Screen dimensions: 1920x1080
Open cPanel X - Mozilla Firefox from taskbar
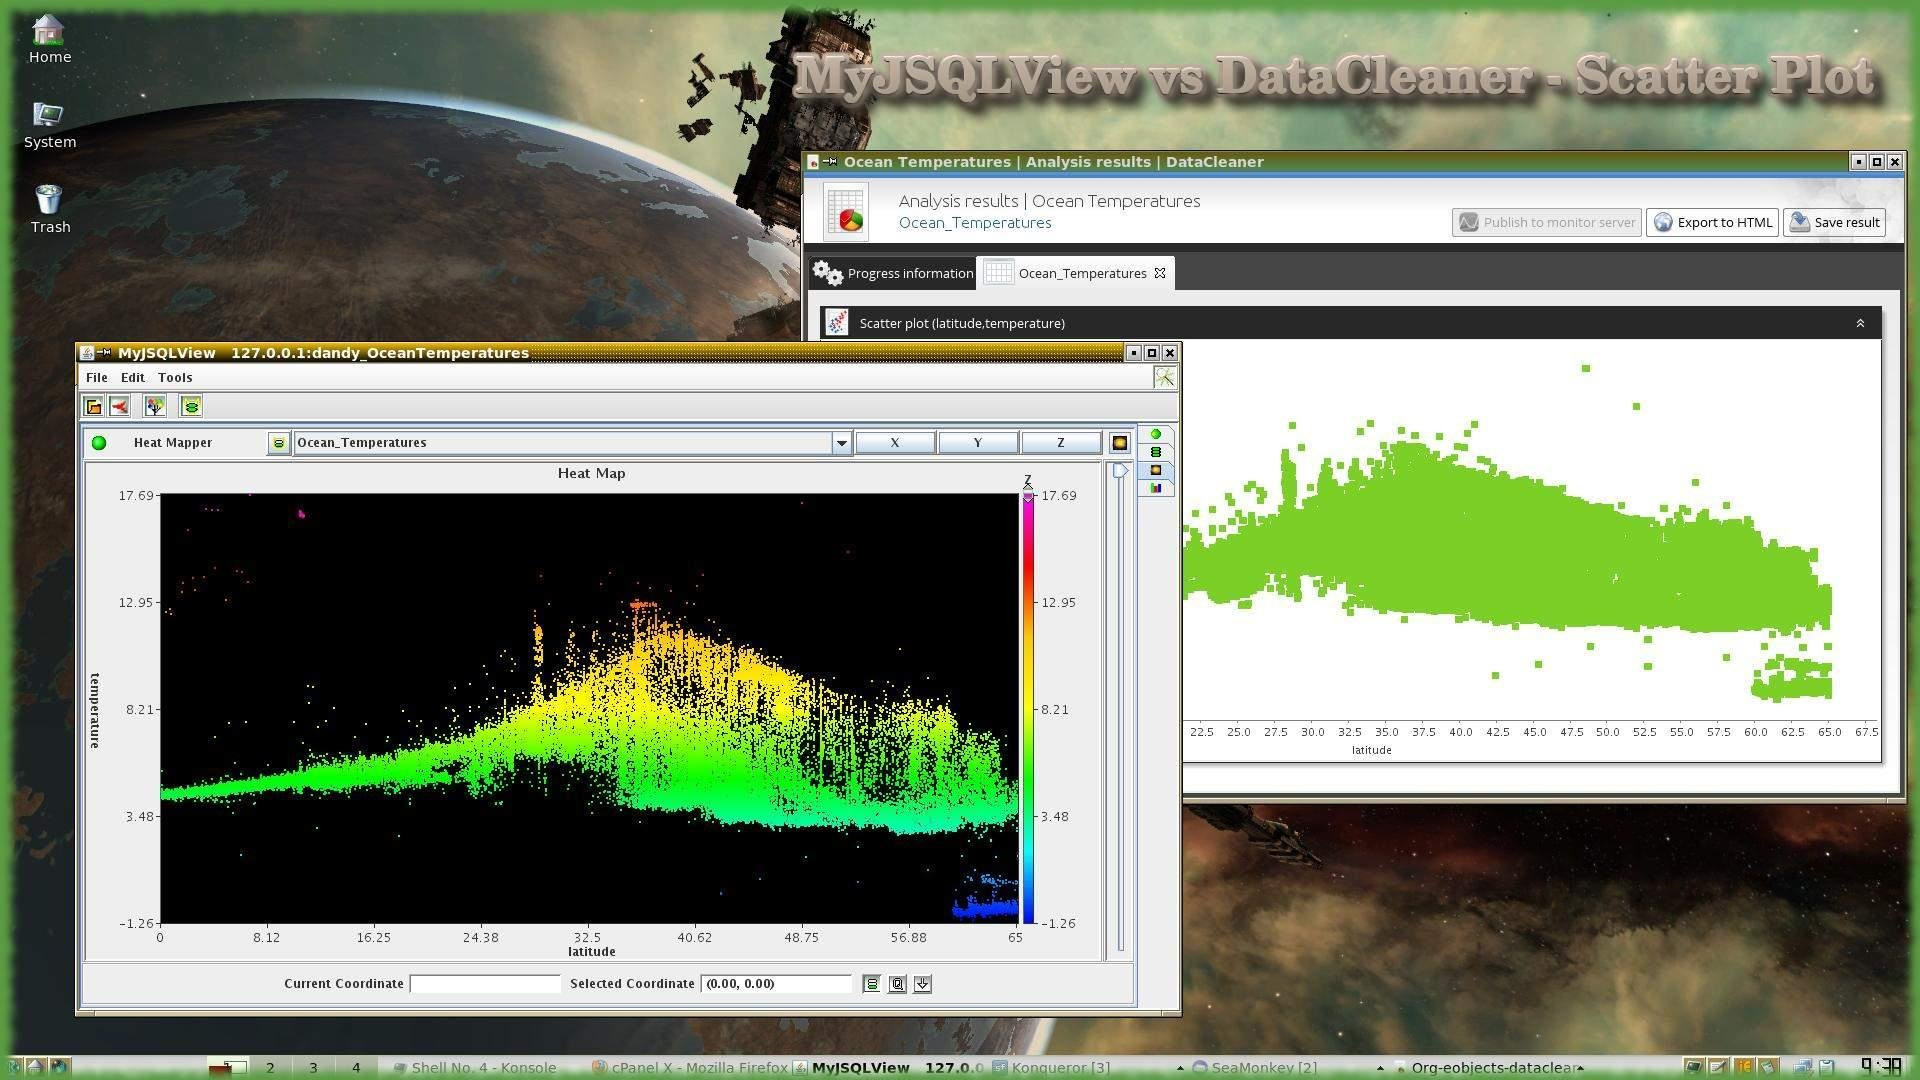coord(690,1068)
